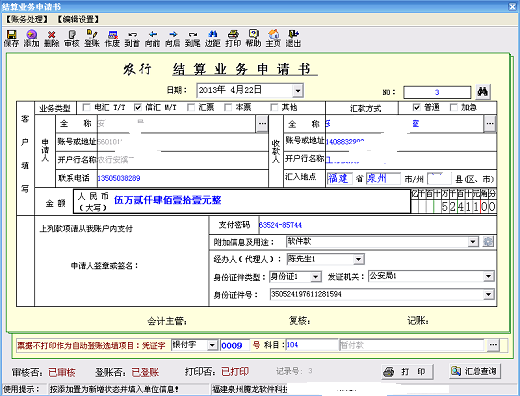This screenshot has width=520, height=396.
Task: Open the 【编辑设置】 menu
Action: point(78,19)
